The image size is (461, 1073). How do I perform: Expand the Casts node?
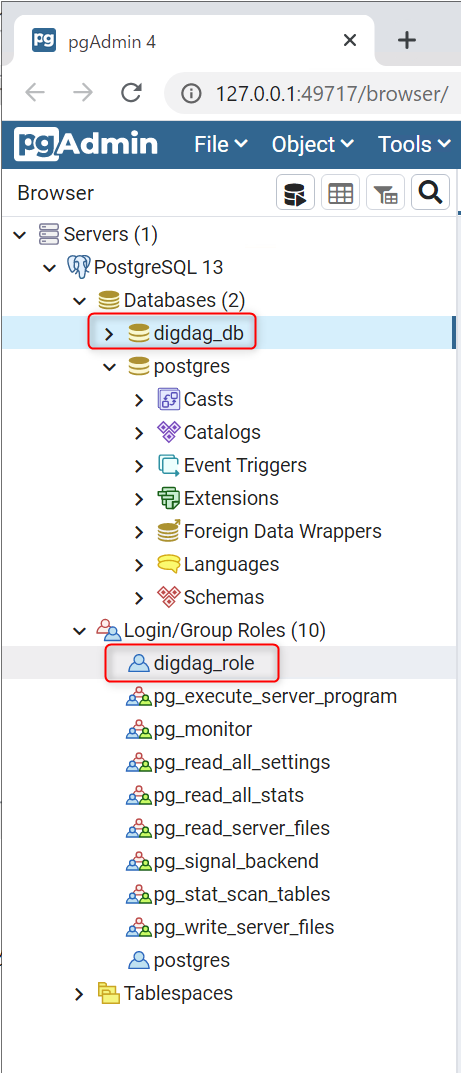140,400
